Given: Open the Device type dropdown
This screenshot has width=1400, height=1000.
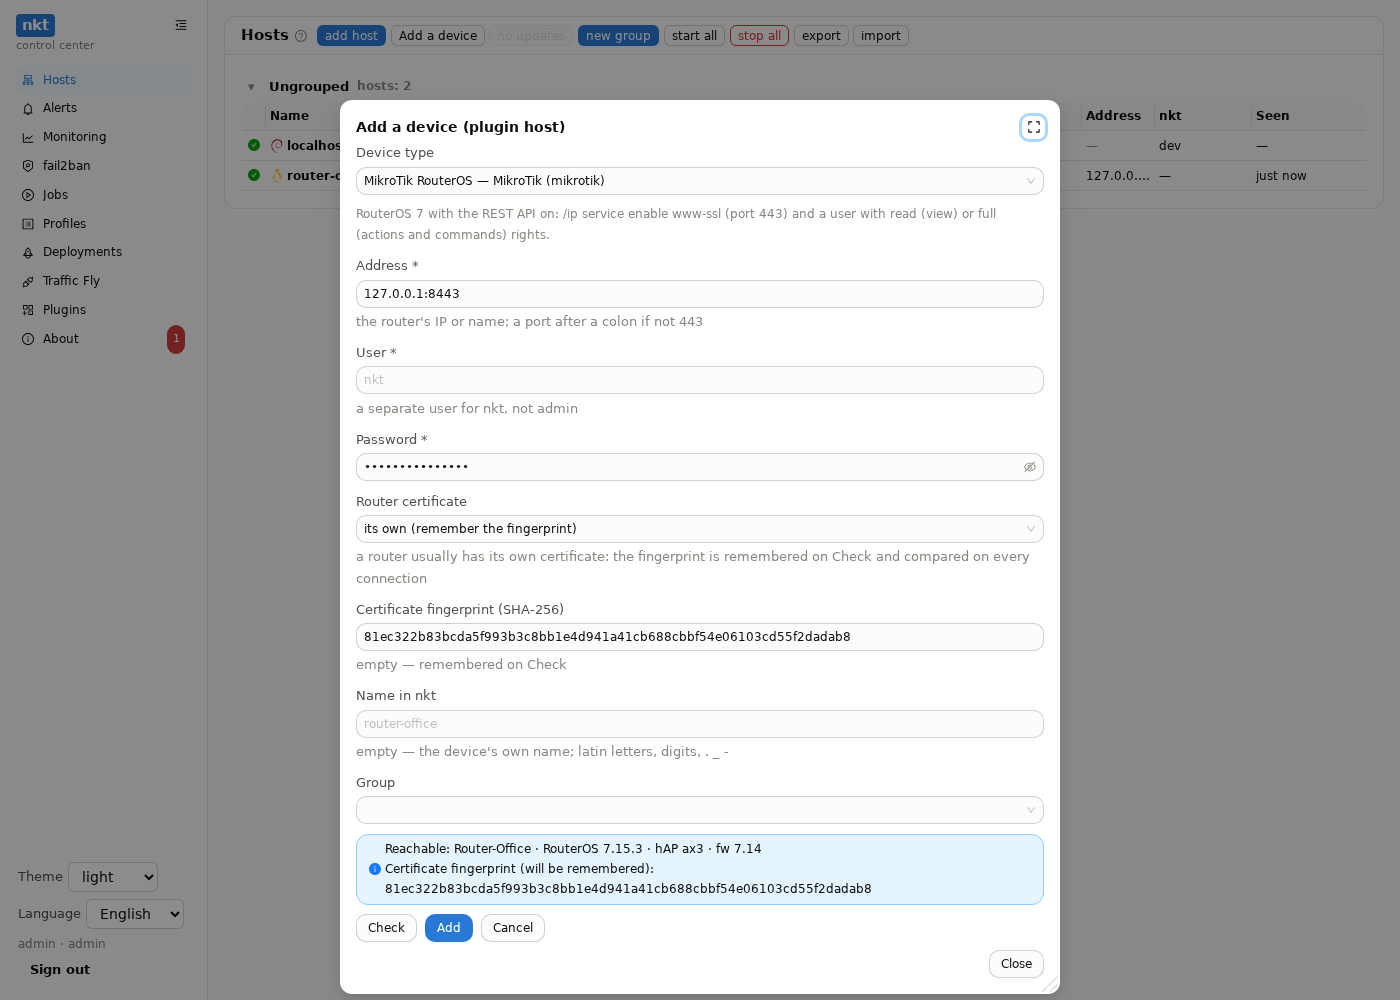Looking at the screenshot, I should pos(700,181).
